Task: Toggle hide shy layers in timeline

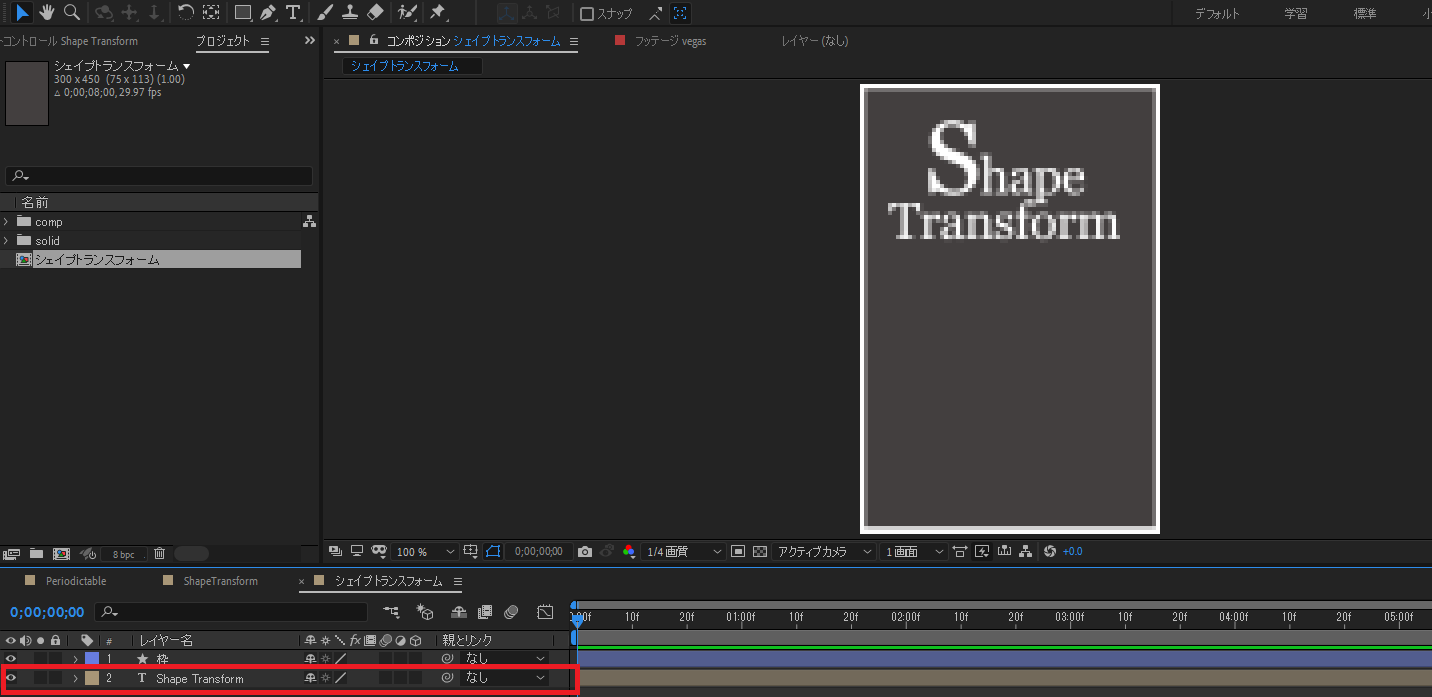Action: tap(459, 611)
